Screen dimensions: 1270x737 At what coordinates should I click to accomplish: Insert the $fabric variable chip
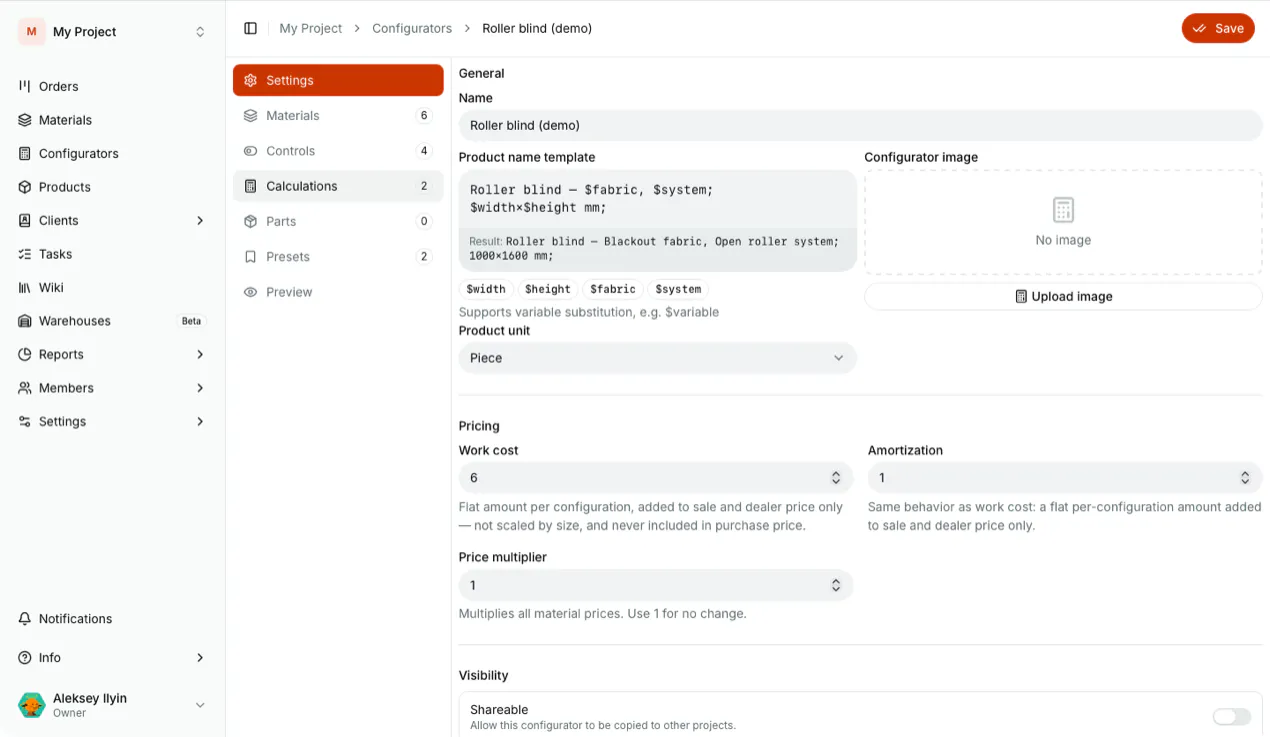click(x=612, y=289)
